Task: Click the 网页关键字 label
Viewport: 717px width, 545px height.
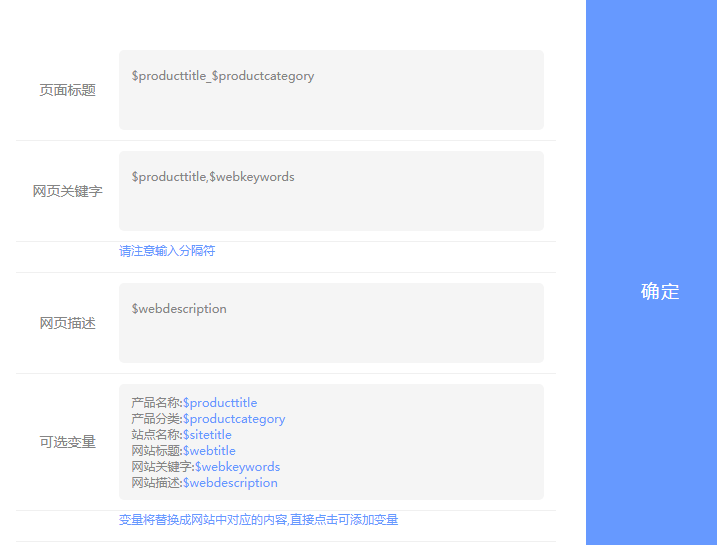Action: [x=68, y=191]
